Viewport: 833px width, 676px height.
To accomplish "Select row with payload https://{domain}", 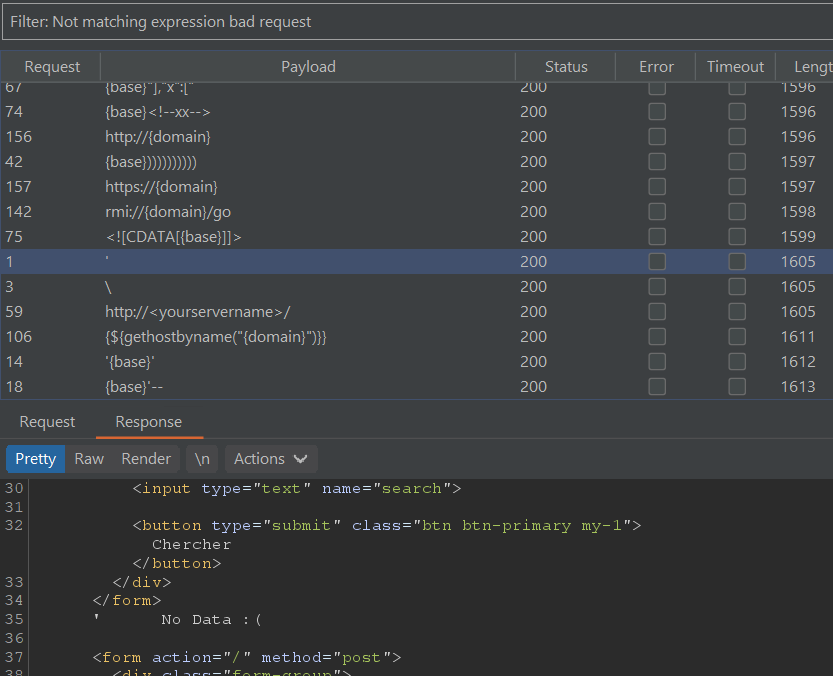I will pyautogui.click(x=417, y=187).
